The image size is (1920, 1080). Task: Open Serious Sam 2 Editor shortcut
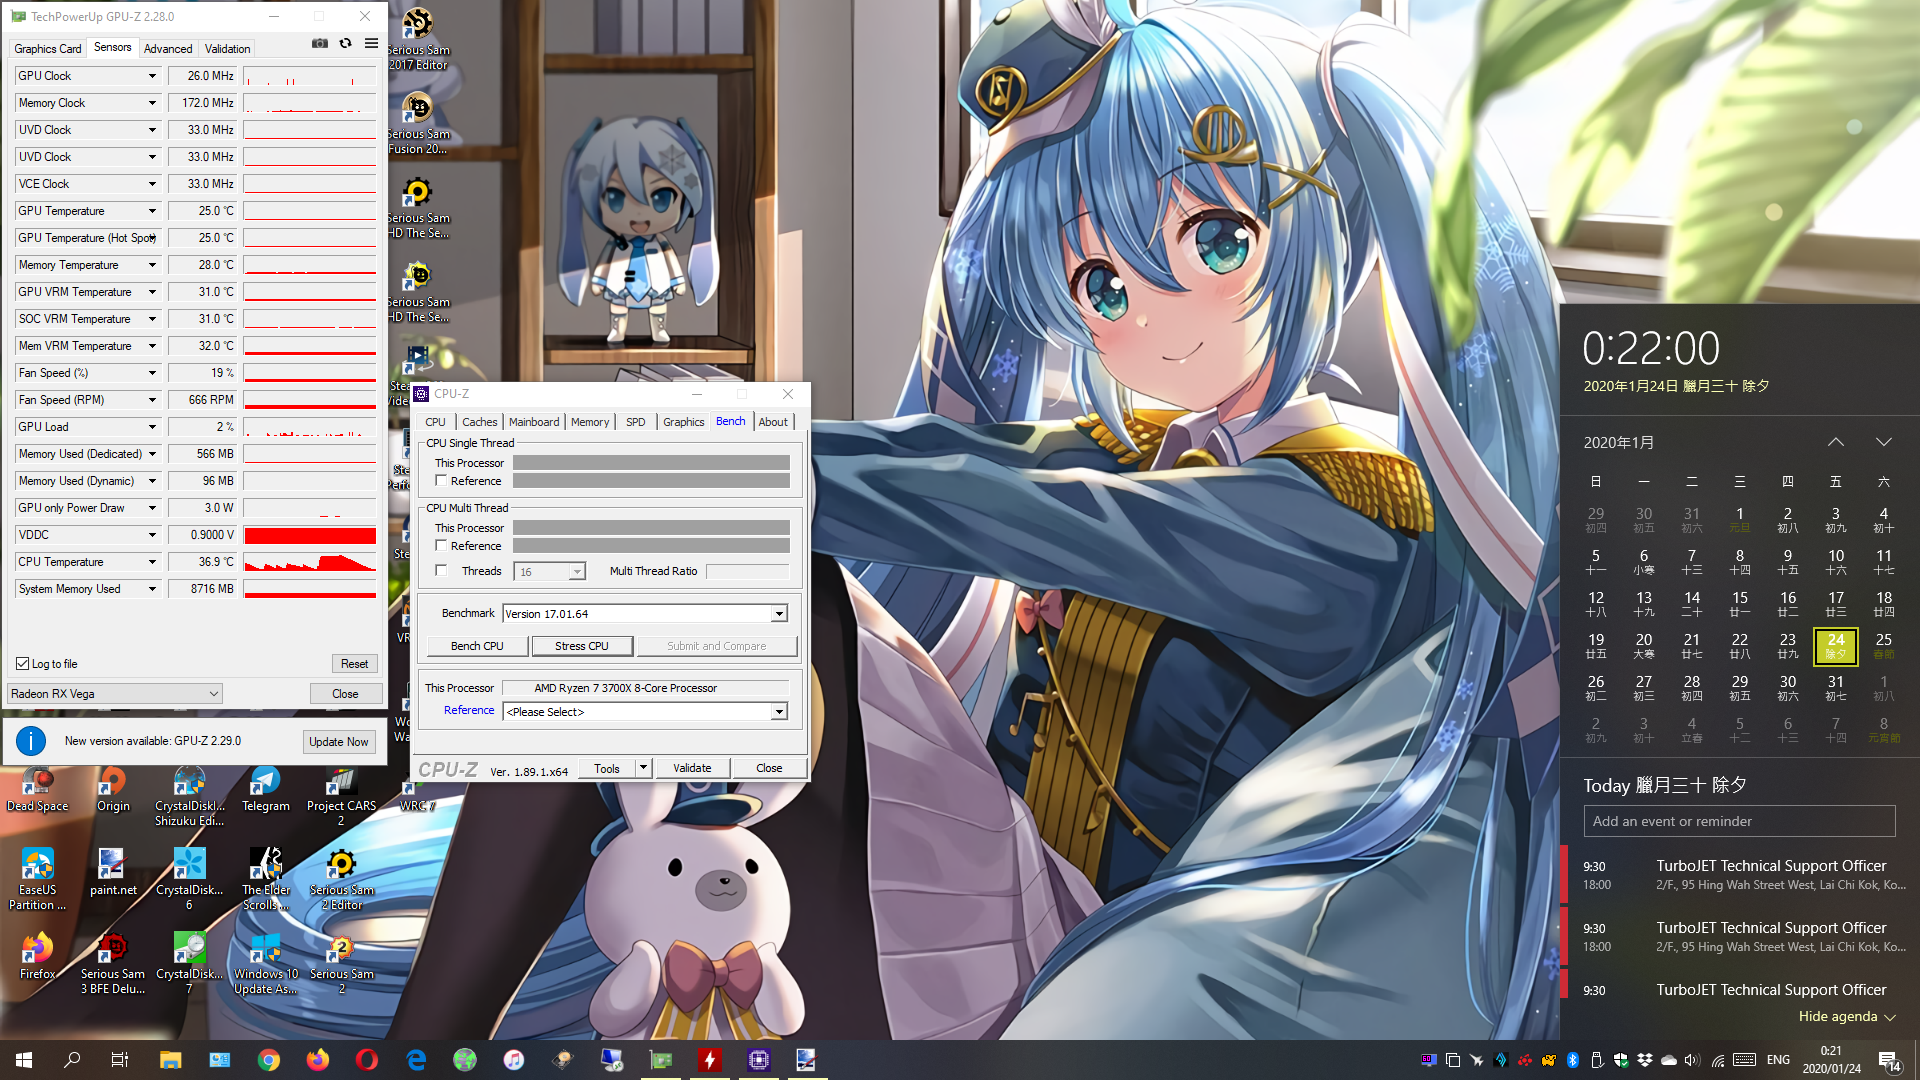coord(341,880)
